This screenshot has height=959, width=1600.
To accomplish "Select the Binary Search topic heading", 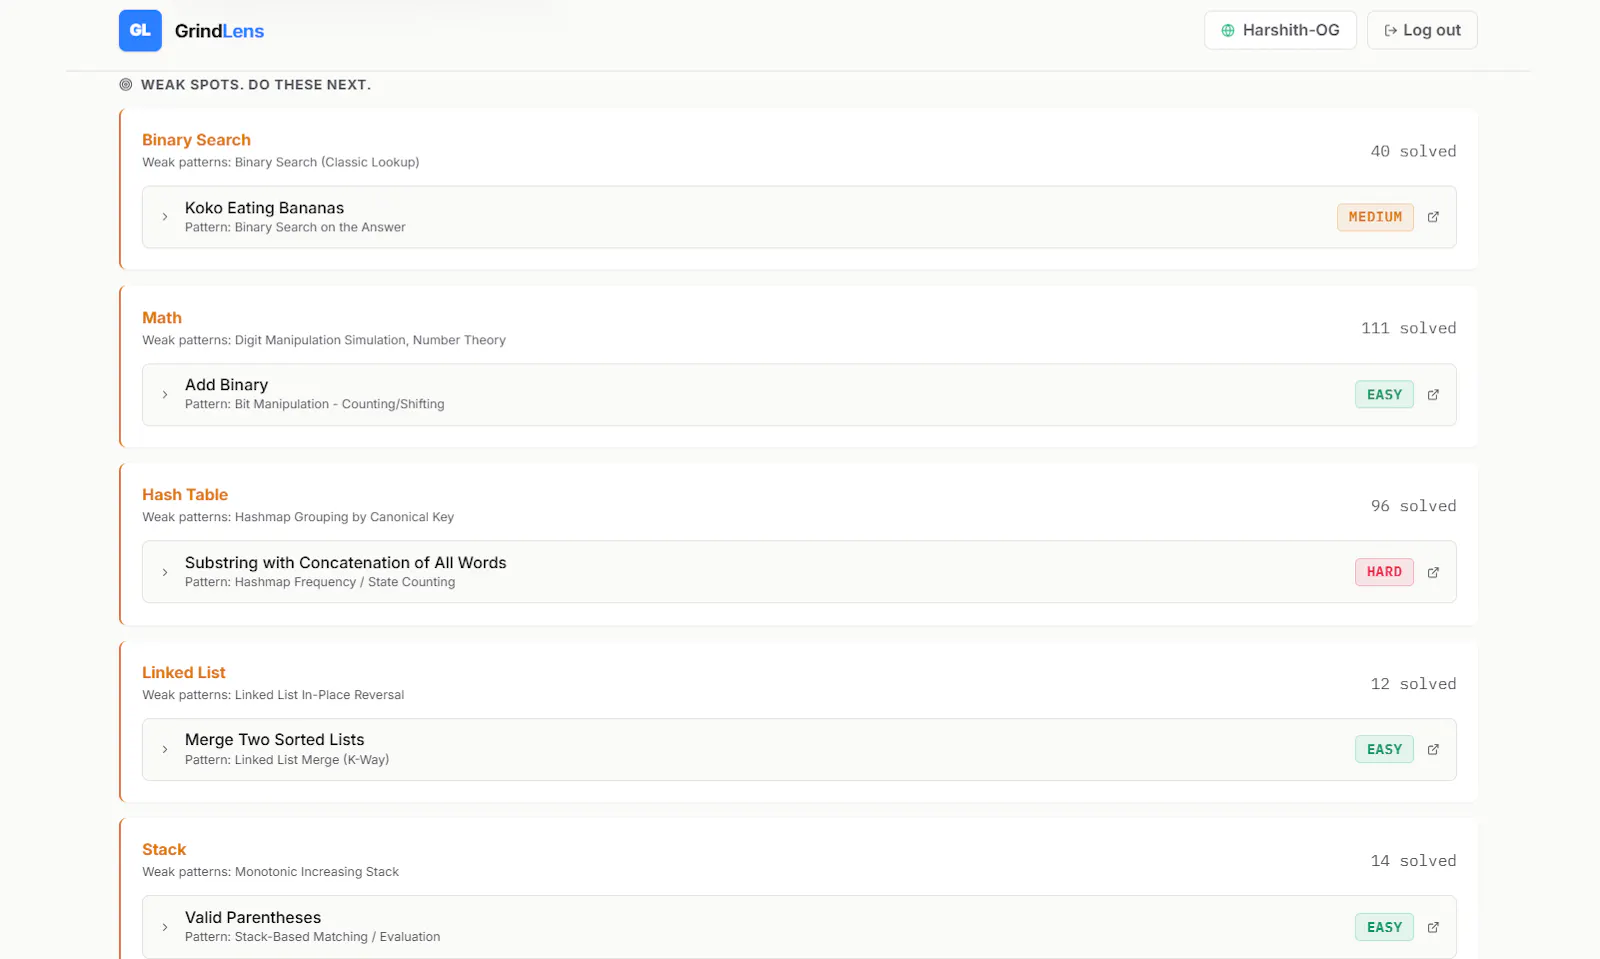I will [196, 140].
